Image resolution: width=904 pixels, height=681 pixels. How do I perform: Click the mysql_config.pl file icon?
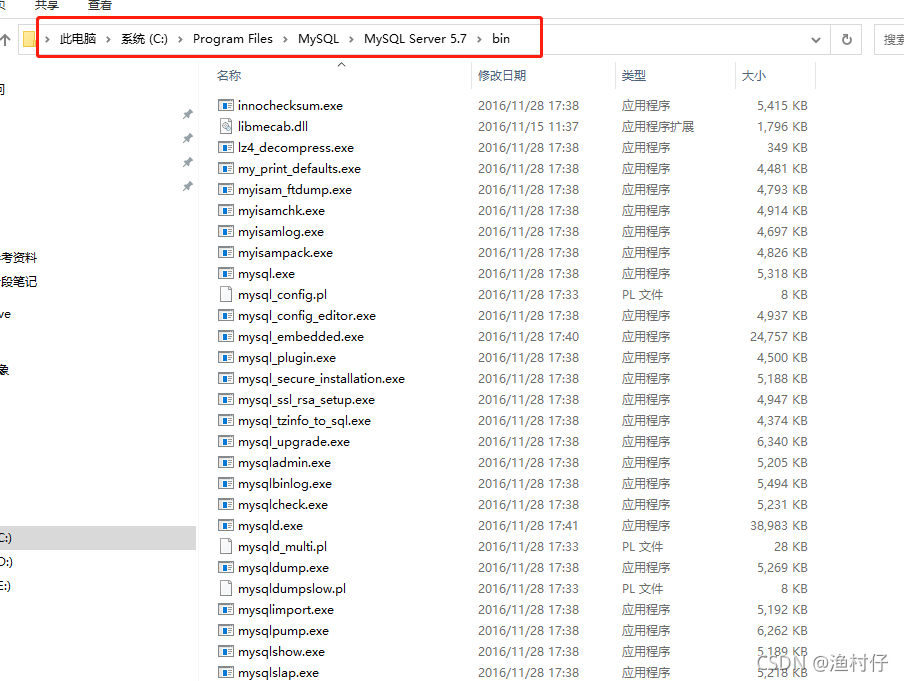[225, 295]
